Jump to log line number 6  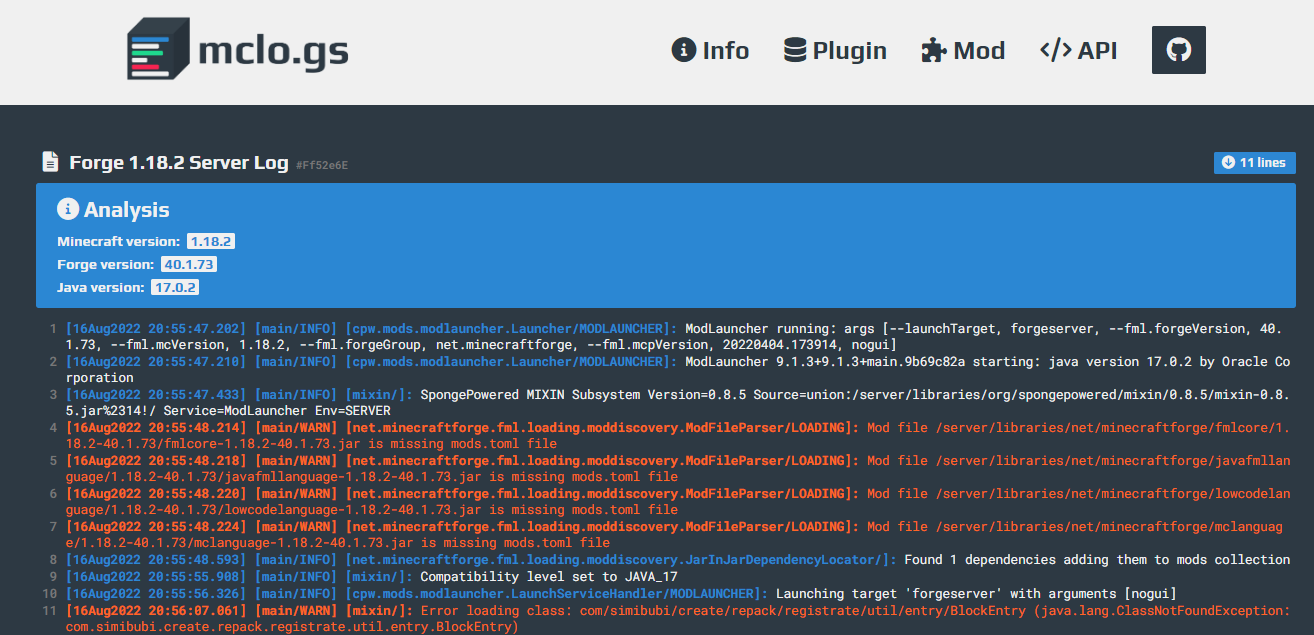pyautogui.click(x=52, y=494)
